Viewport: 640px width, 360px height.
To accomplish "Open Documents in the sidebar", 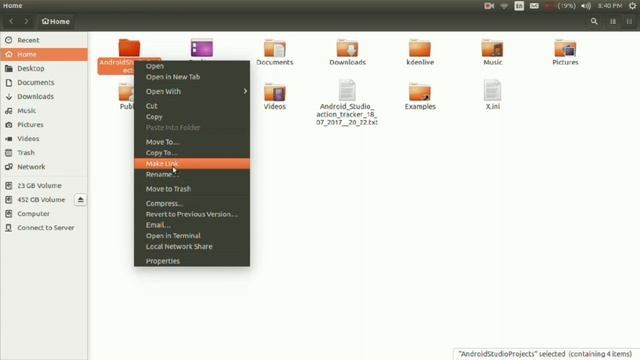I will [44, 82].
